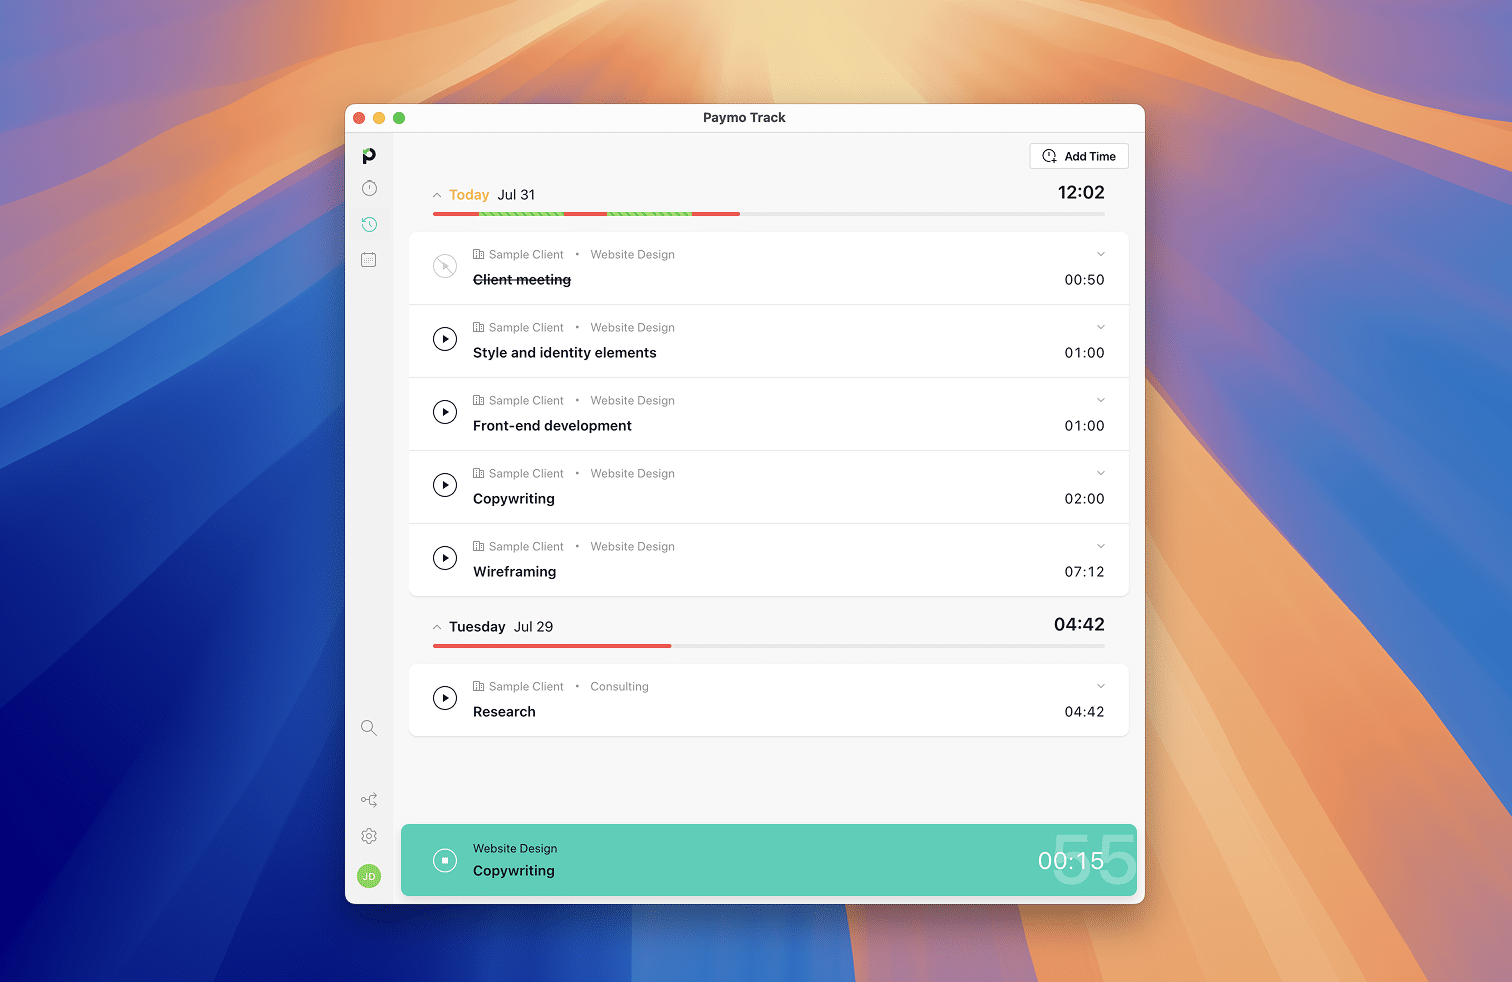1512x982 pixels.
Task: Click the running timer 00:15 display
Action: point(1071,861)
